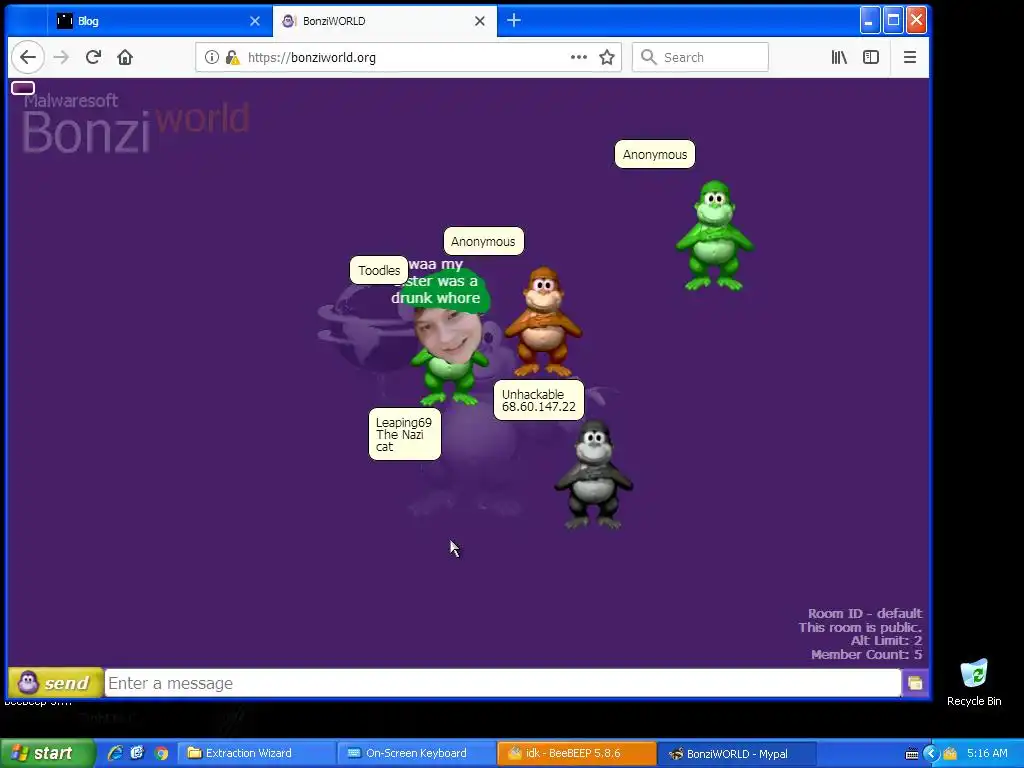This screenshot has width=1024, height=768.
Task: Open idk - BeeBEEP 5.8.6 taskbar button
Action: pyautogui.click(x=577, y=754)
